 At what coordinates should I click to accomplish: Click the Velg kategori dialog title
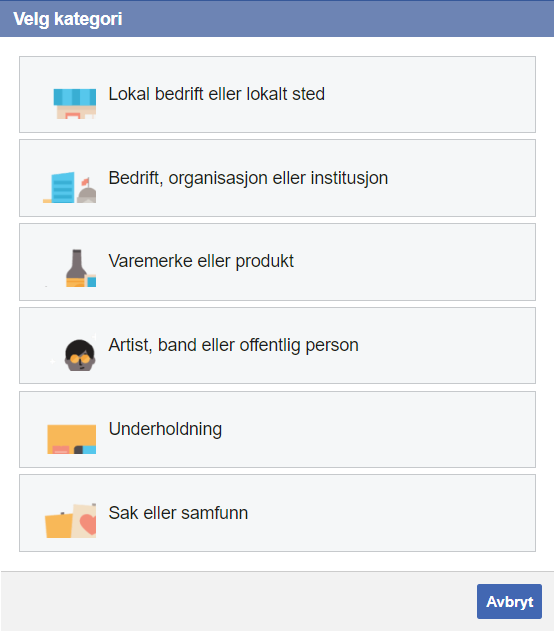68,19
